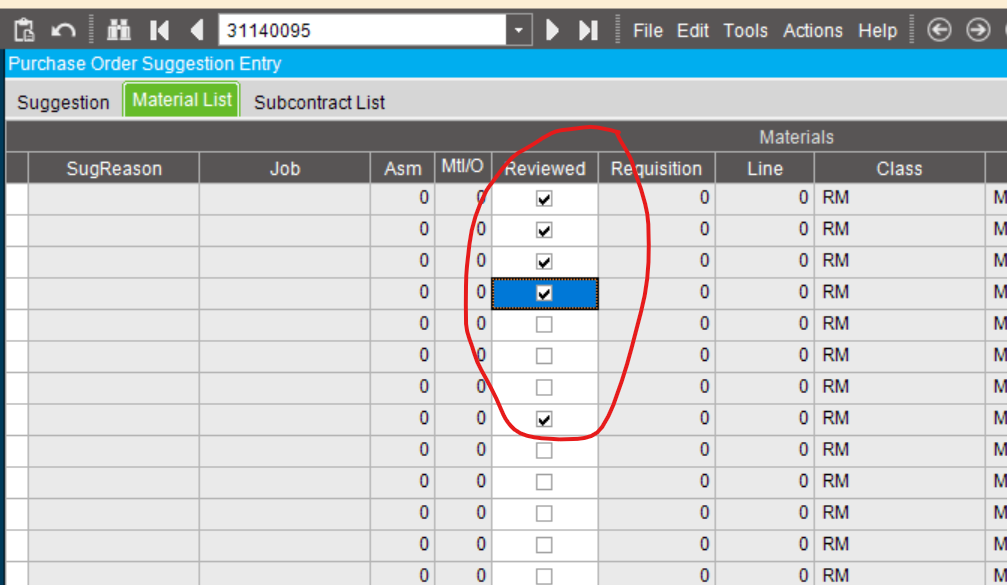This screenshot has width=1007, height=585.
Task: Open the Suggestion tab
Action: pos(63,102)
